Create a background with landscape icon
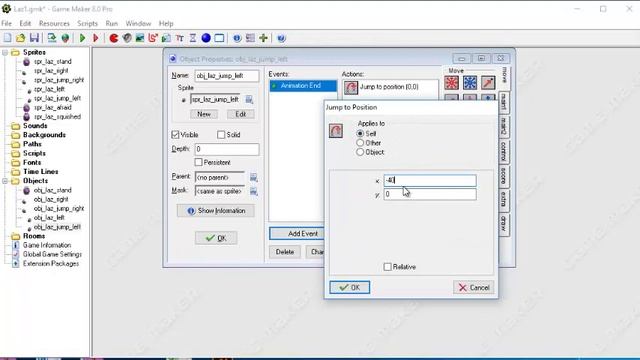This screenshot has height=360, width=640. coord(140,38)
